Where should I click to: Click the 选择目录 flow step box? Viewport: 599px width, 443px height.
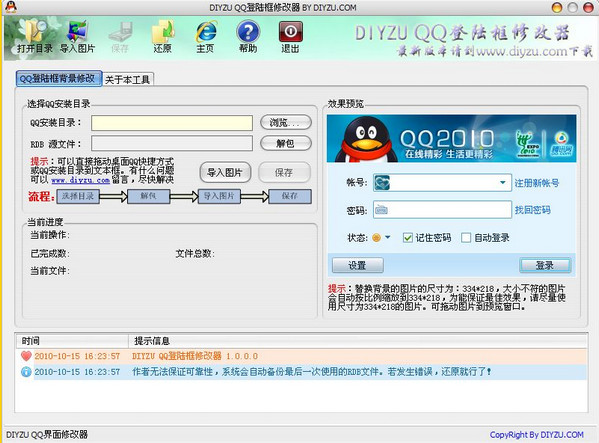click(78, 196)
